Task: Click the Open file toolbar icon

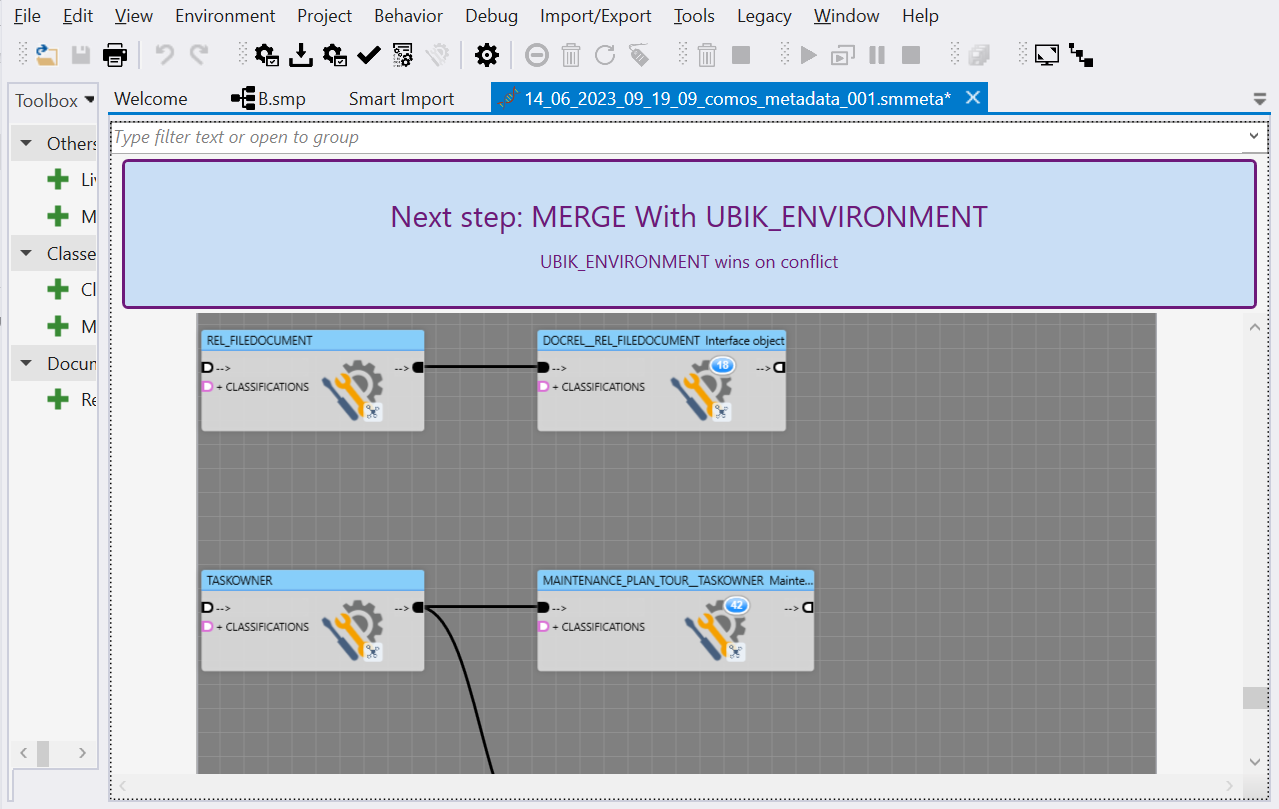Action: pos(46,55)
